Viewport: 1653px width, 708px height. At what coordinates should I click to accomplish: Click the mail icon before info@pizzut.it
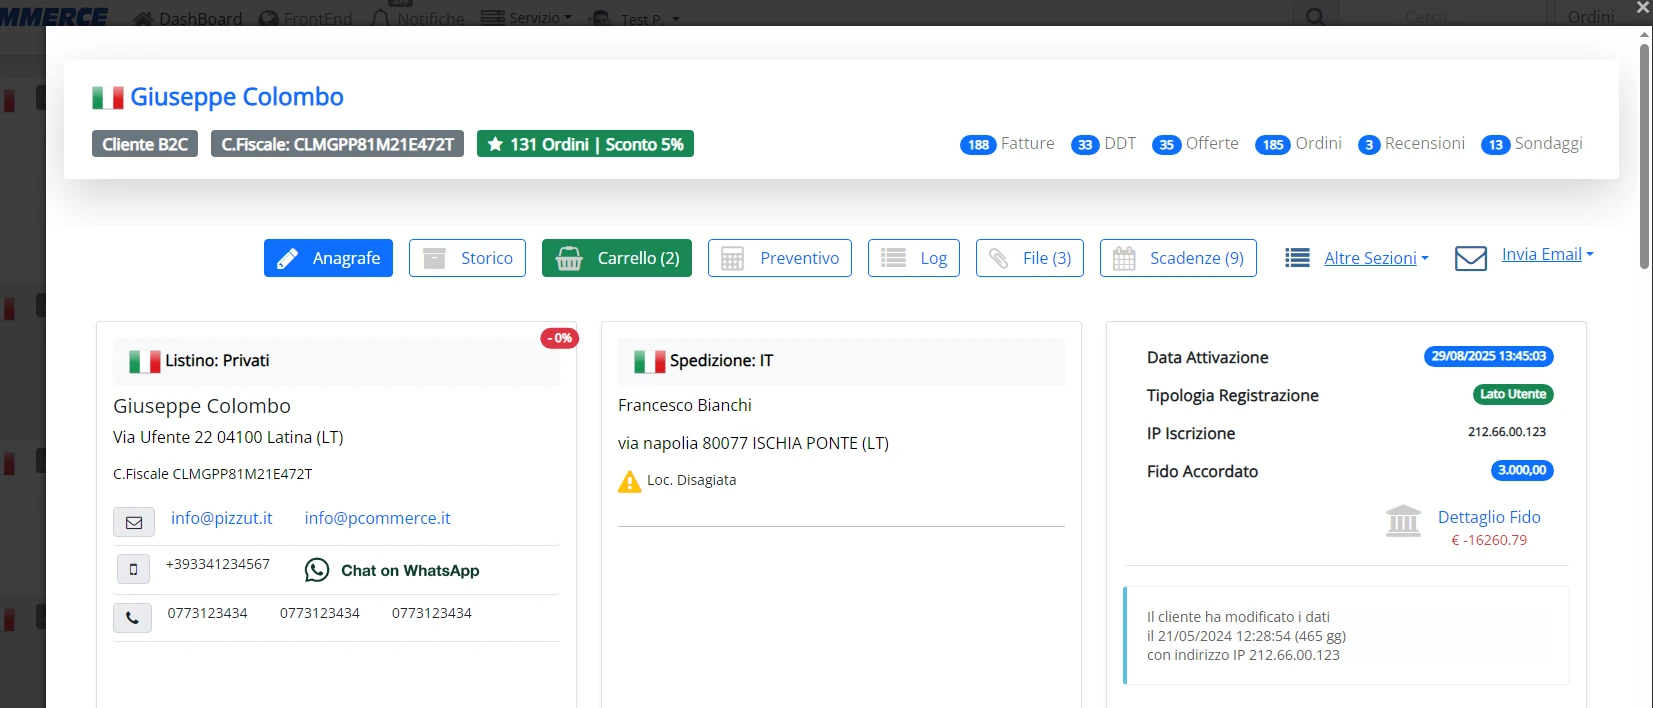tap(134, 522)
